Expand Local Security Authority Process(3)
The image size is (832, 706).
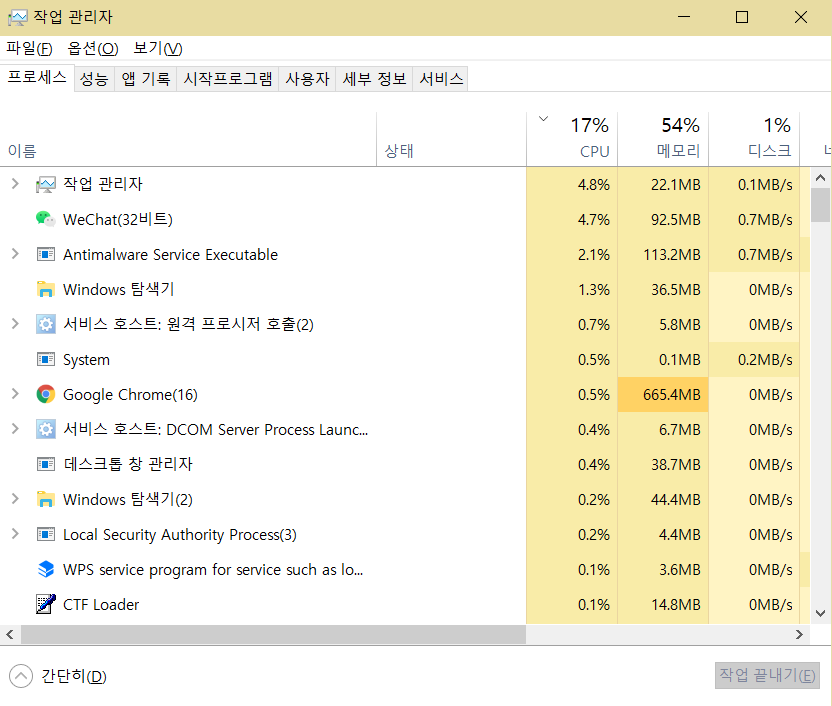click(x=15, y=534)
